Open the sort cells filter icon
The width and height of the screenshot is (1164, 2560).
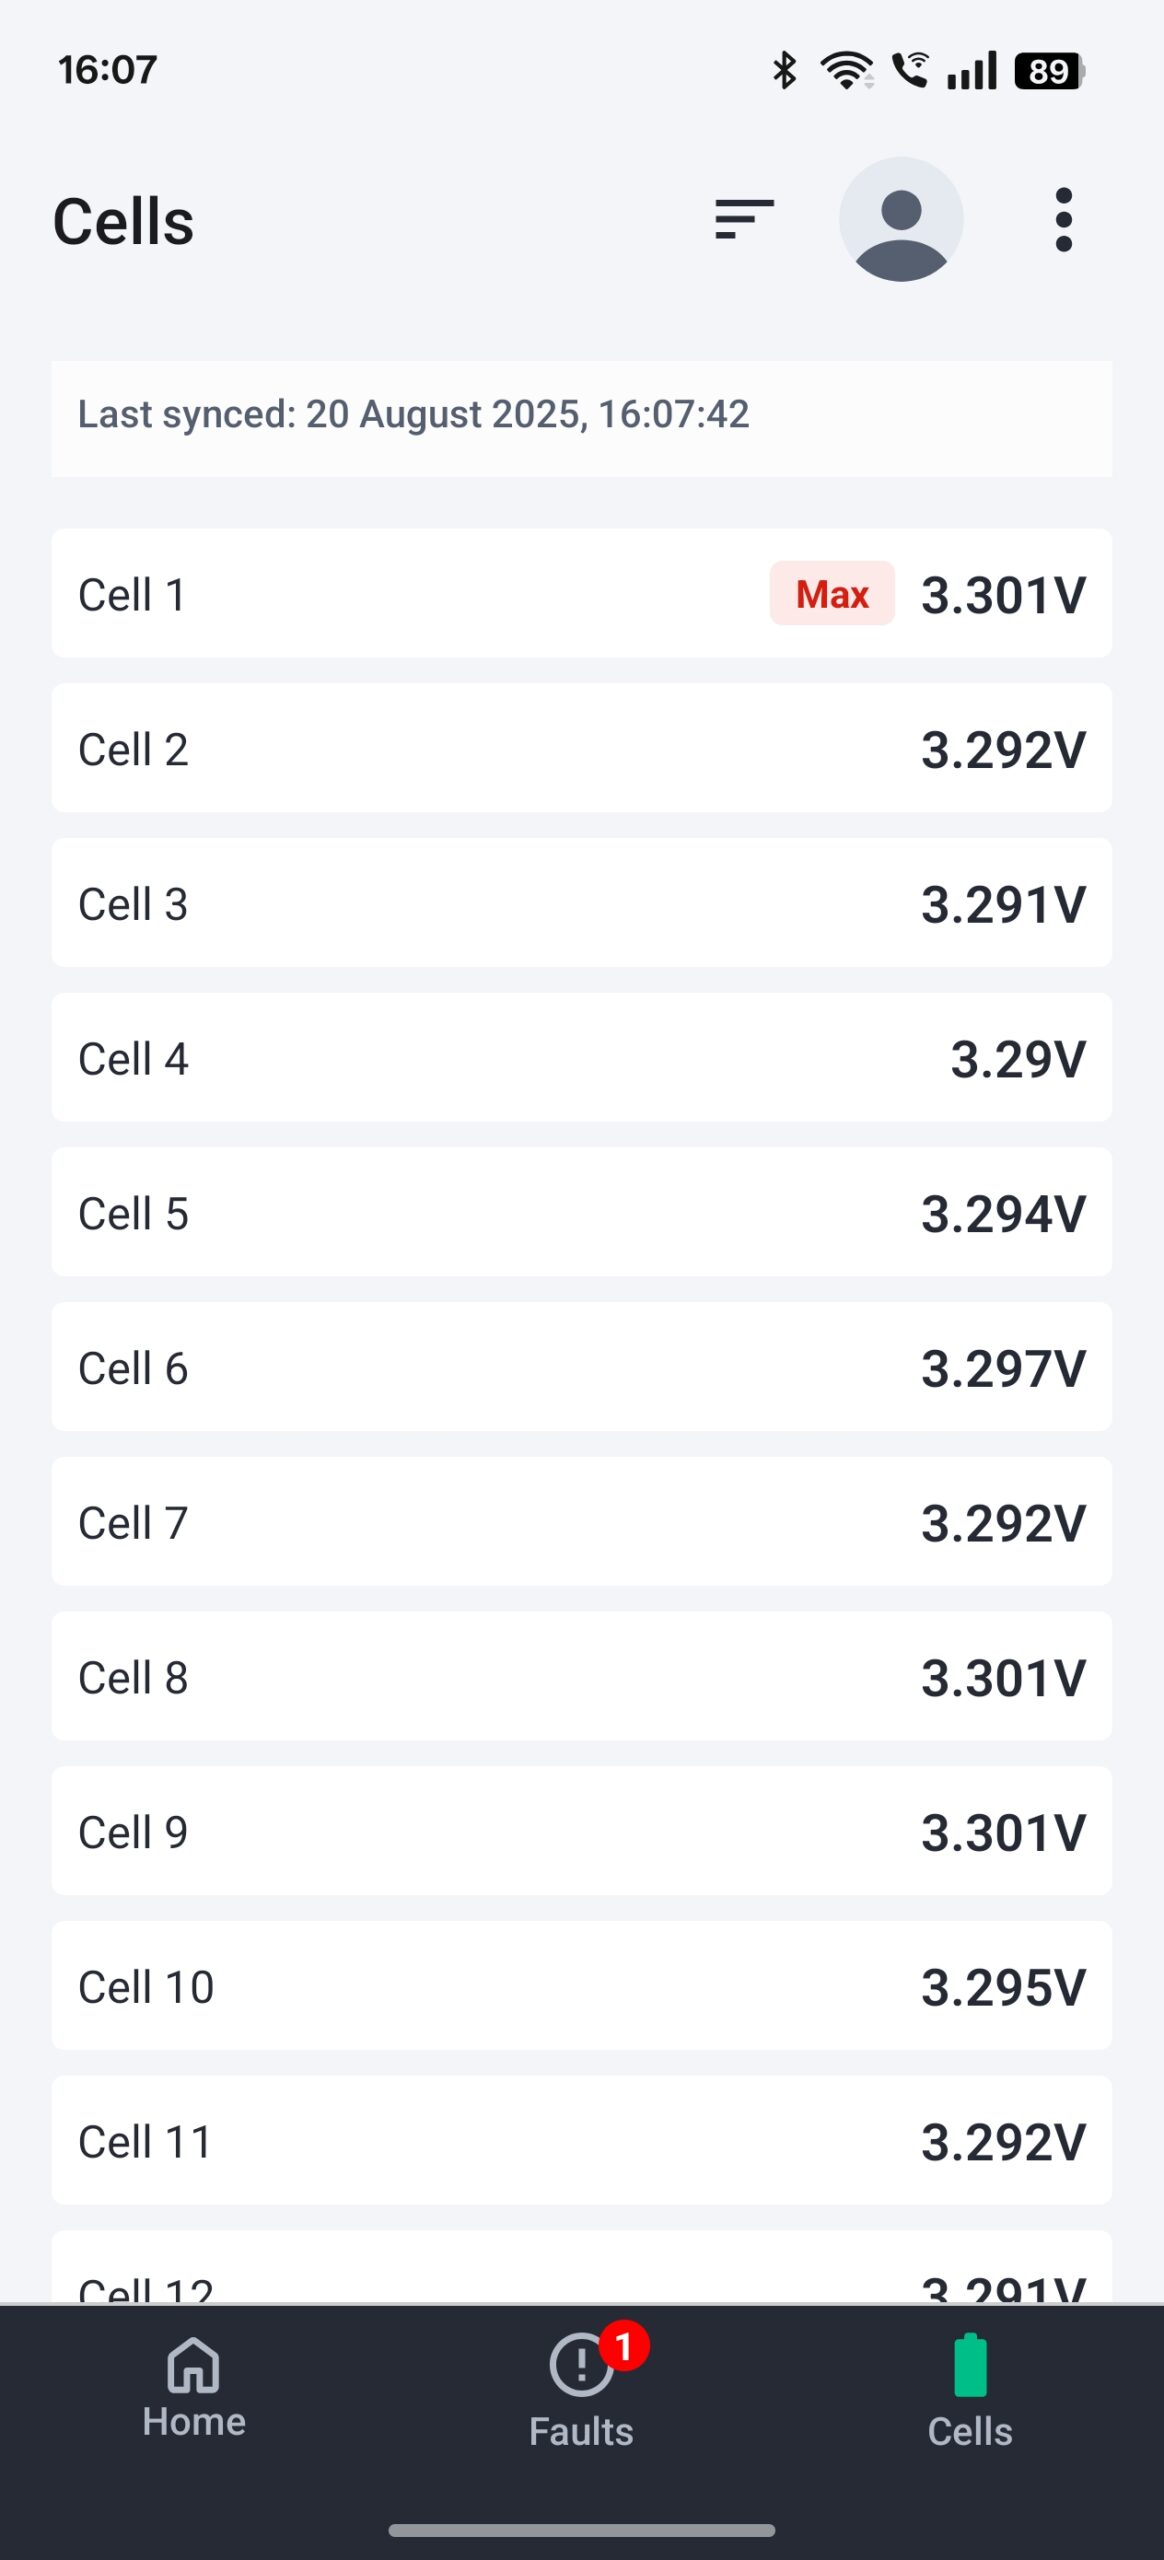click(744, 219)
